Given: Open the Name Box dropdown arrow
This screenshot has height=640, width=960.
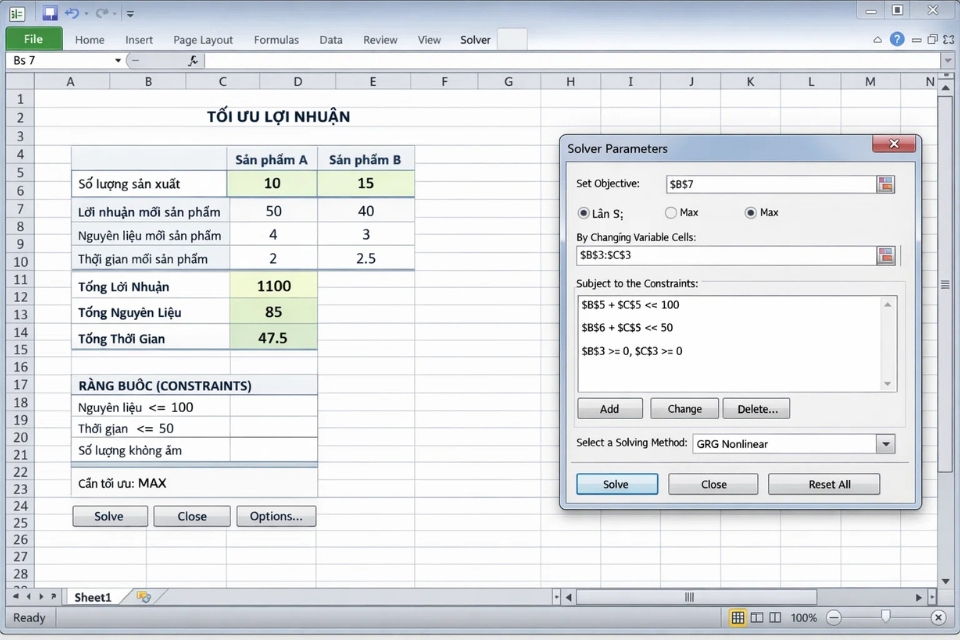Looking at the screenshot, I should pos(118,60).
